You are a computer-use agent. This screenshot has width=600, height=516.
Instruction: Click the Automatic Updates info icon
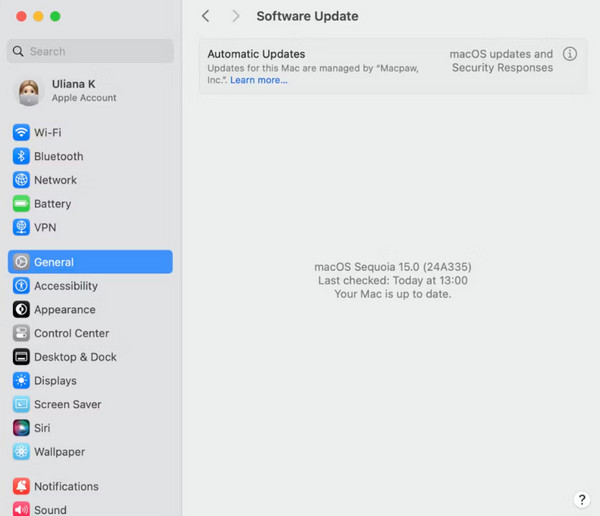(x=570, y=54)
